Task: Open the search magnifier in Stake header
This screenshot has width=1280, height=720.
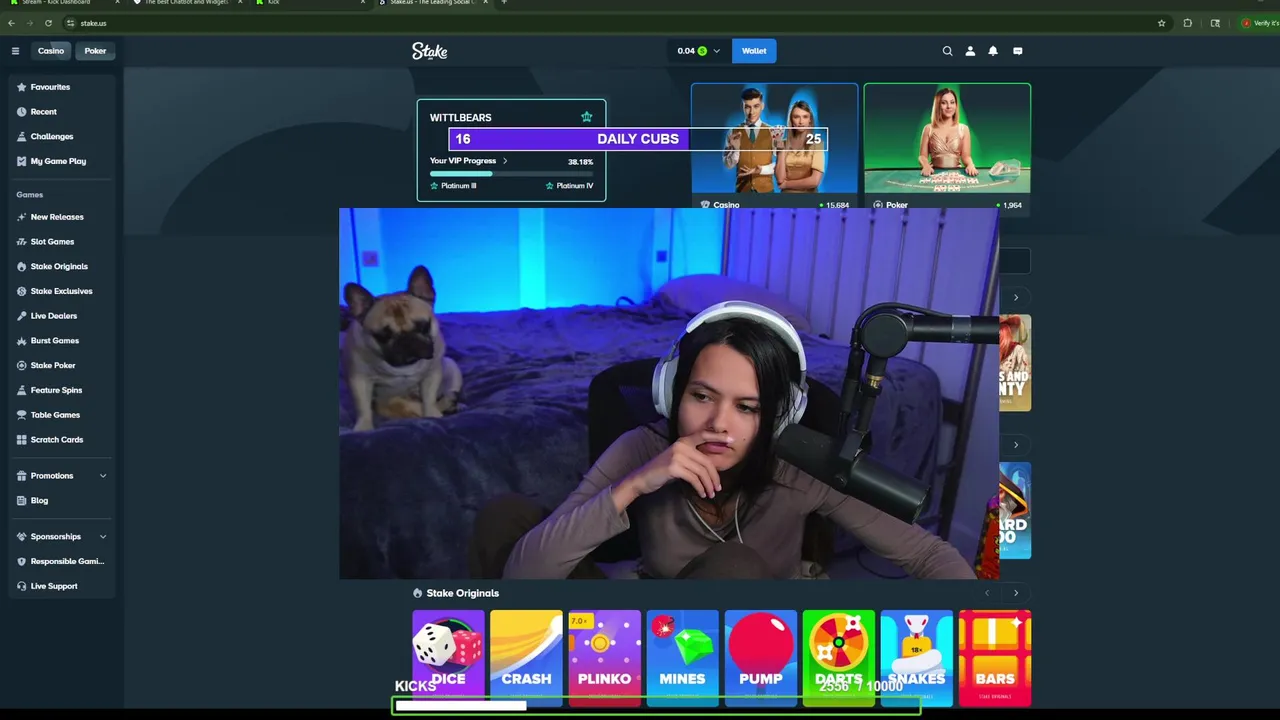Action: click(947, 51)
